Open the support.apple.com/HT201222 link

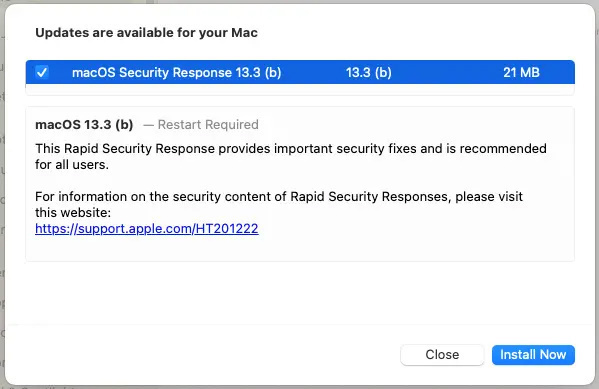point(147,229)
